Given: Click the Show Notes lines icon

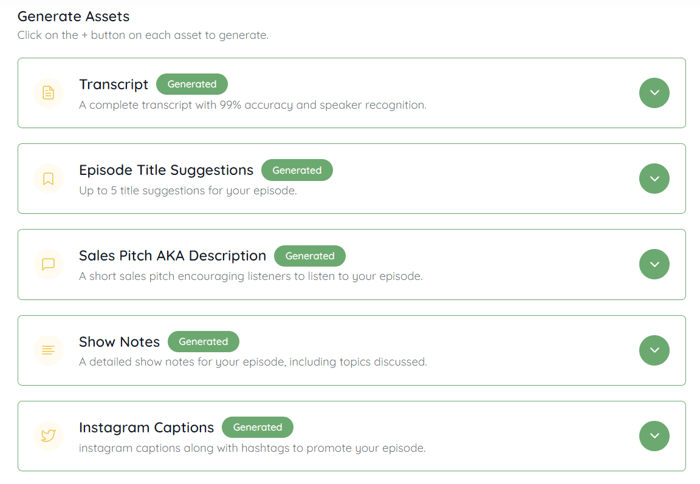Looking at the screenshot, I should [48, 350].
